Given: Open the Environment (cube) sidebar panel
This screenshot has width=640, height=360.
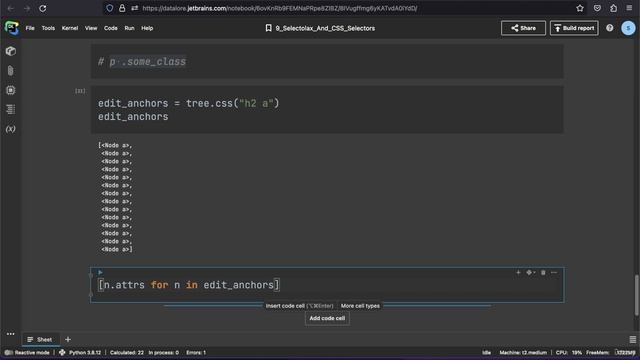Looking at the screenshot, I should pyautogui.click(x=11, y=51).
